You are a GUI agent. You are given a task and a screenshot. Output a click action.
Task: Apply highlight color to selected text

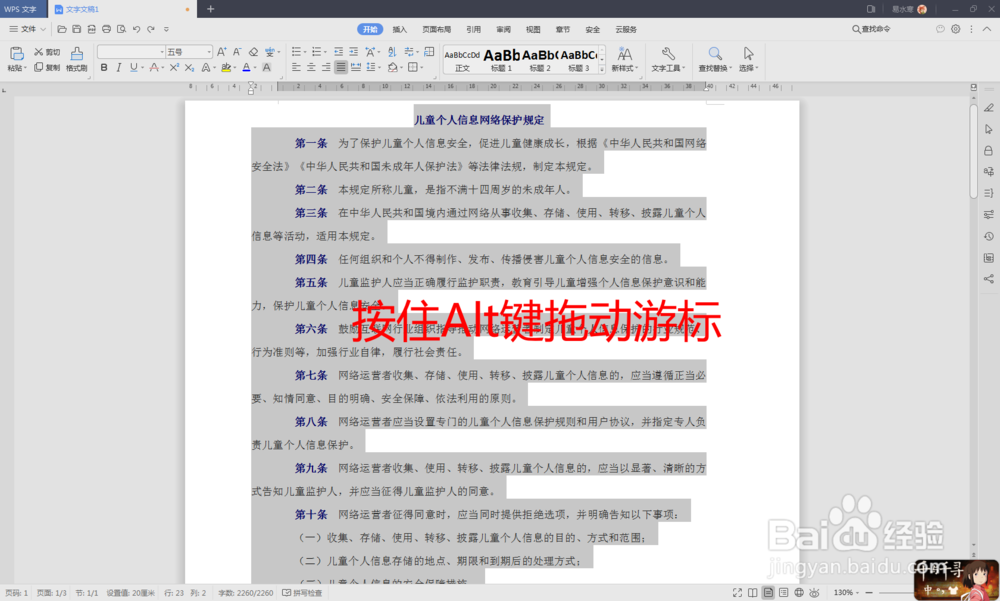[x=224, y=67]
